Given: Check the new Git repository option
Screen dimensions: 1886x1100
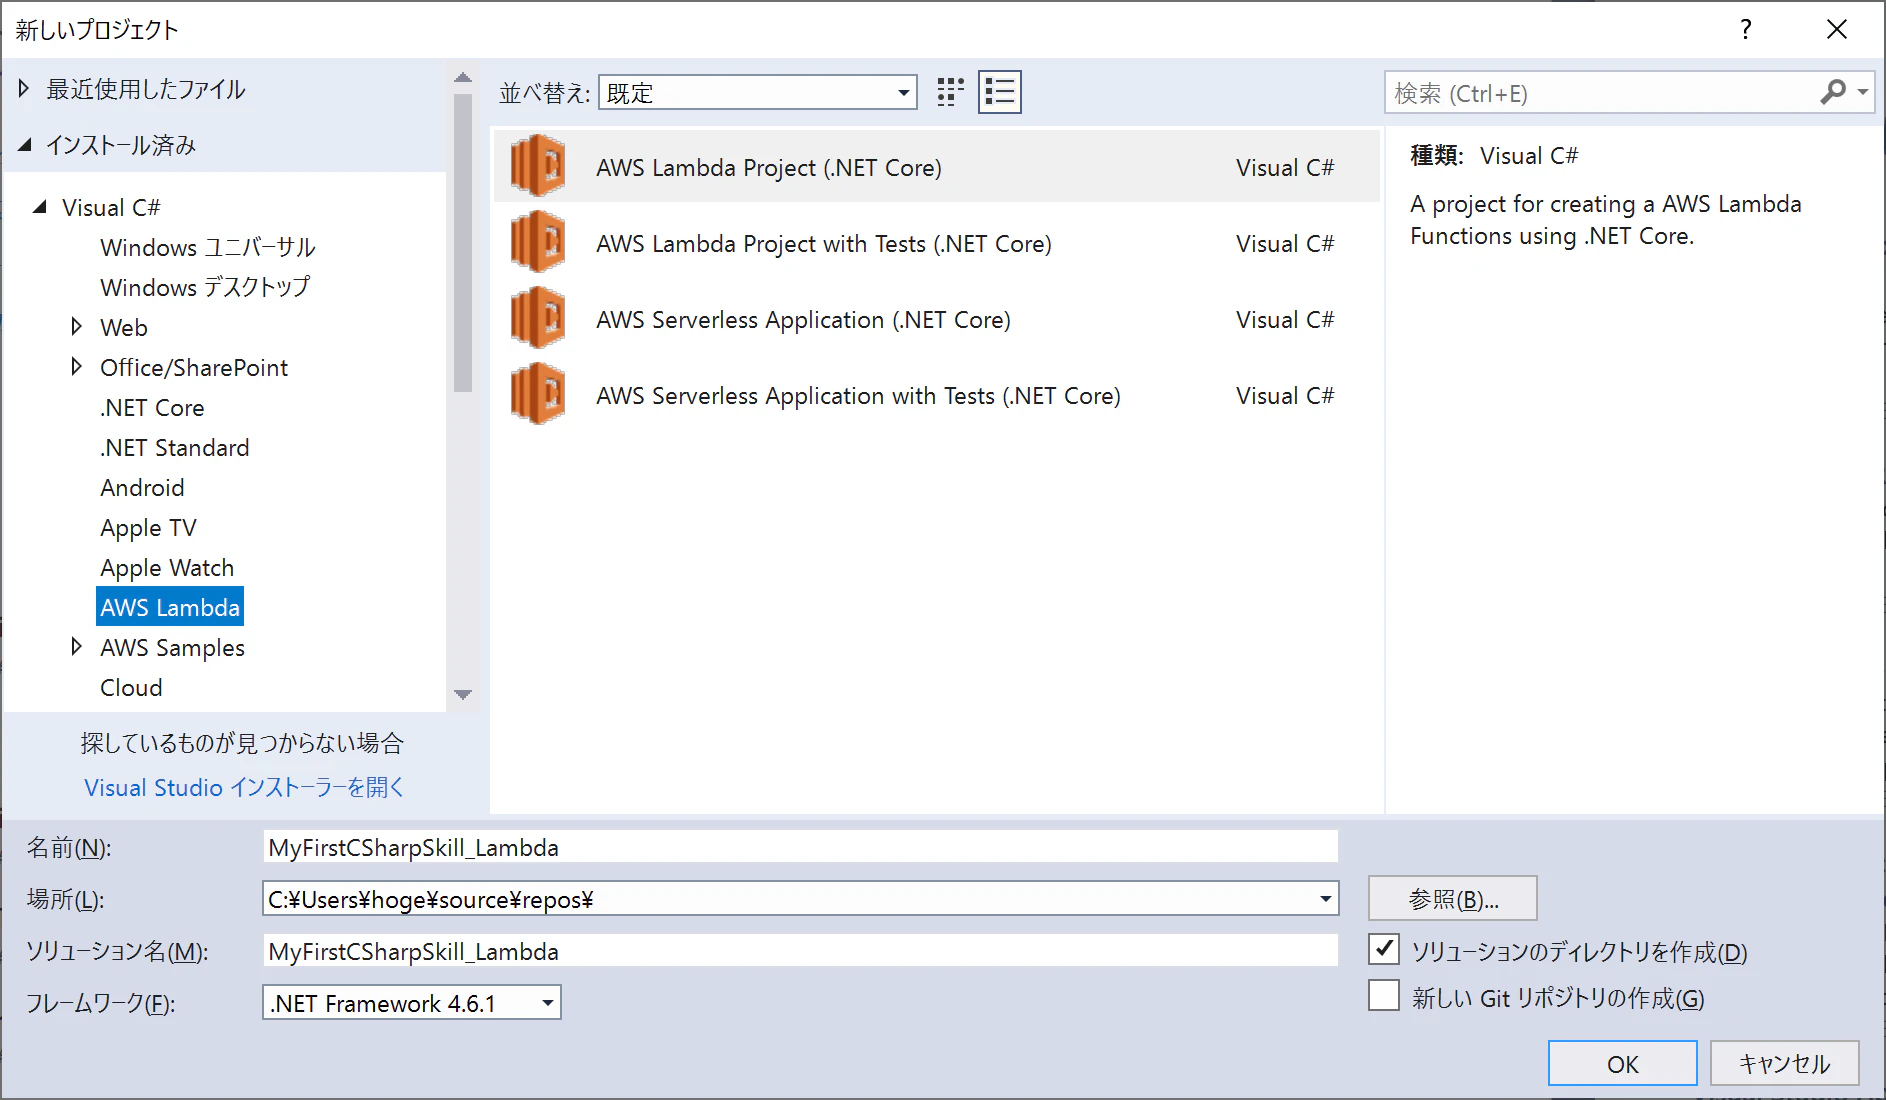Looking at the screenshot, I should click(1384, 996).
